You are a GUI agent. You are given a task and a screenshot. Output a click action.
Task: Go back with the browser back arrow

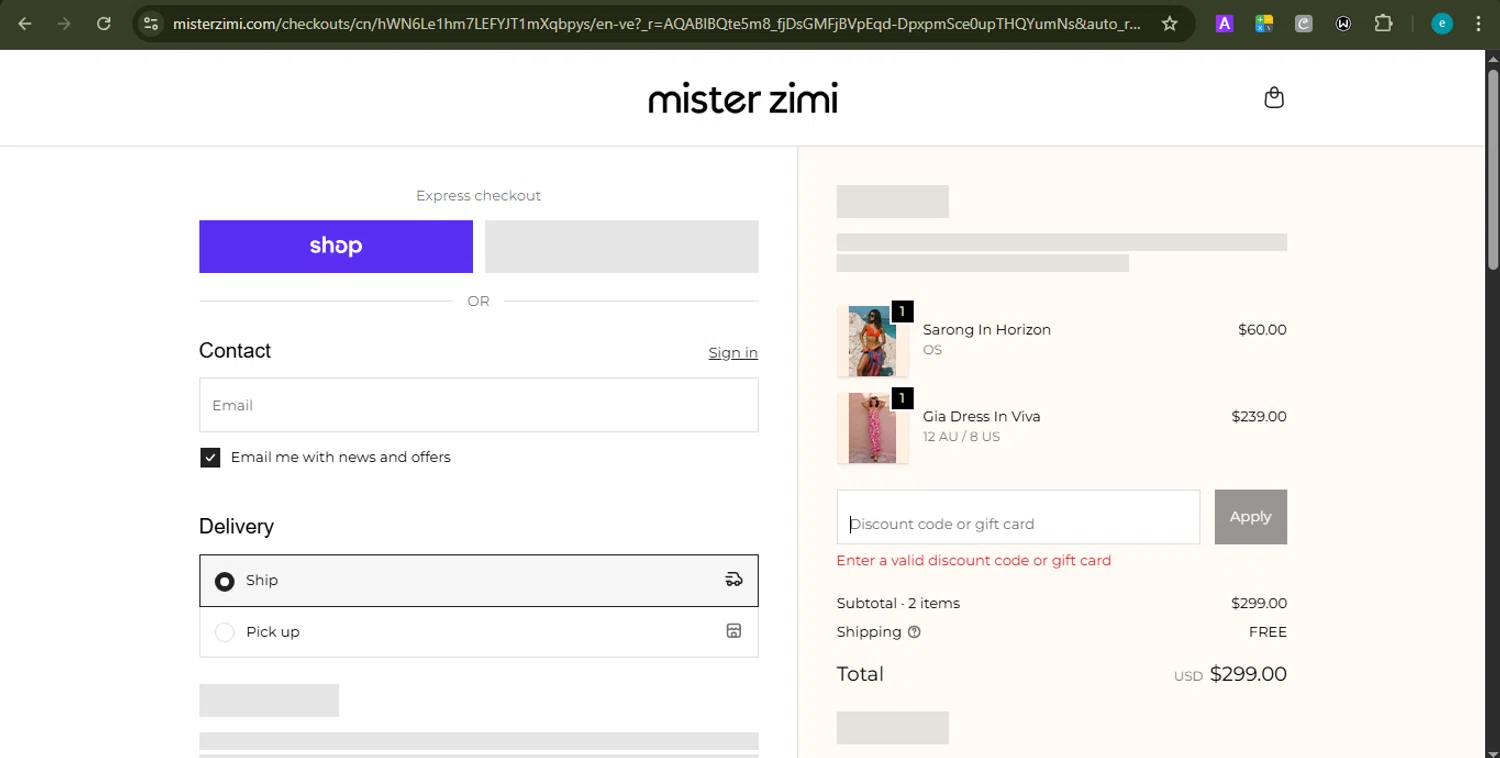[25, 24]
